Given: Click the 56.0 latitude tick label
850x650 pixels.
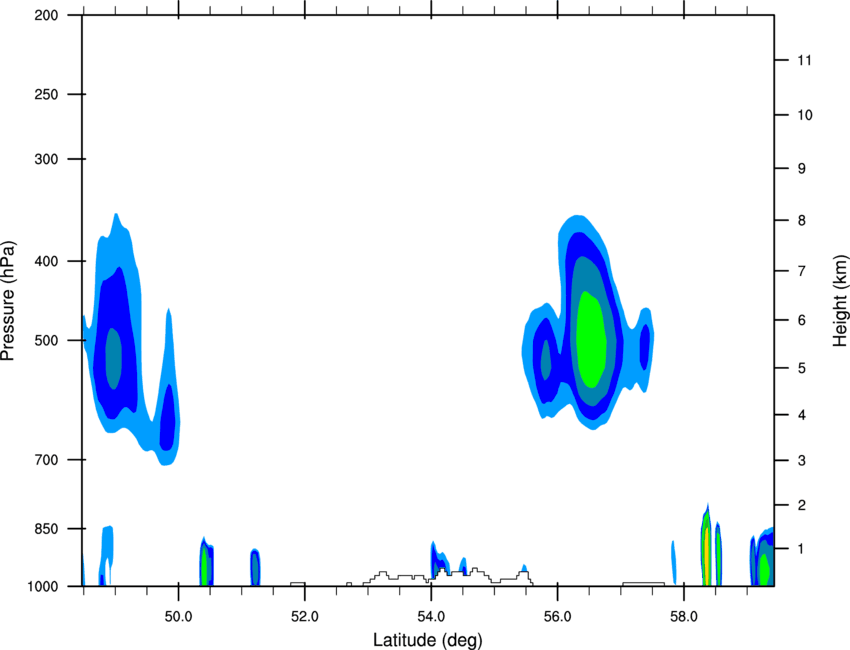Looking at the screenshot, I should click(557, 616).
